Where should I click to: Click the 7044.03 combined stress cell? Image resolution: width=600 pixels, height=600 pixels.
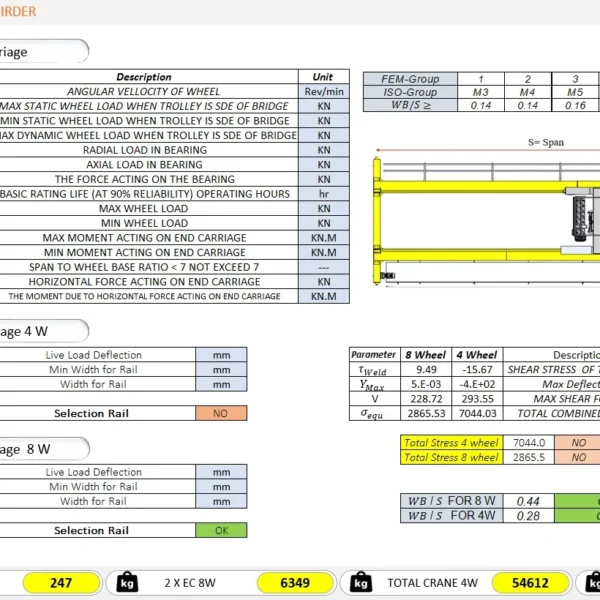point(478,413)
